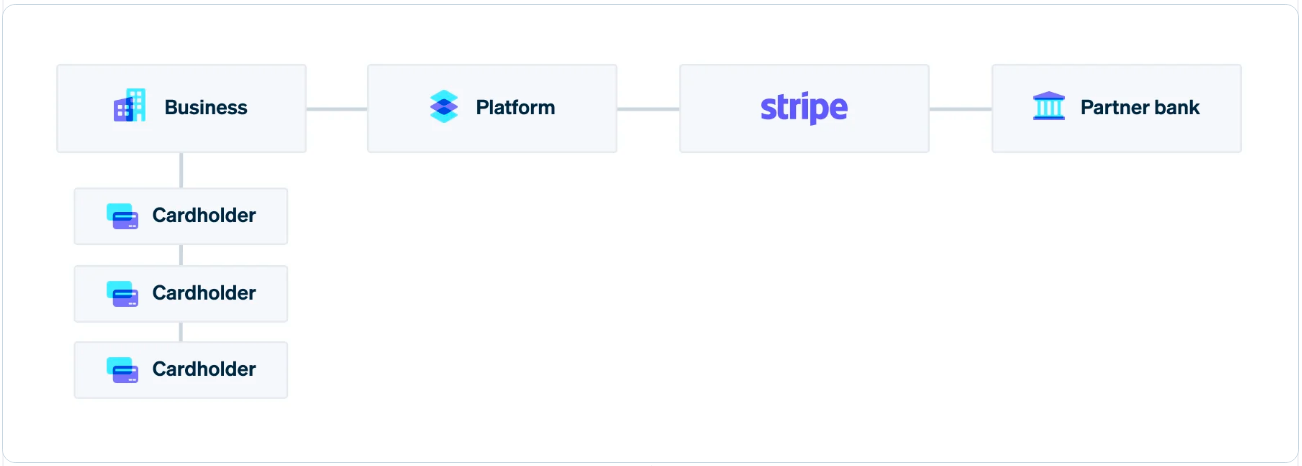This screenshot has height=466, width=1302.
Task: Select the Partner bank text label
Action: pos(1140,107)
